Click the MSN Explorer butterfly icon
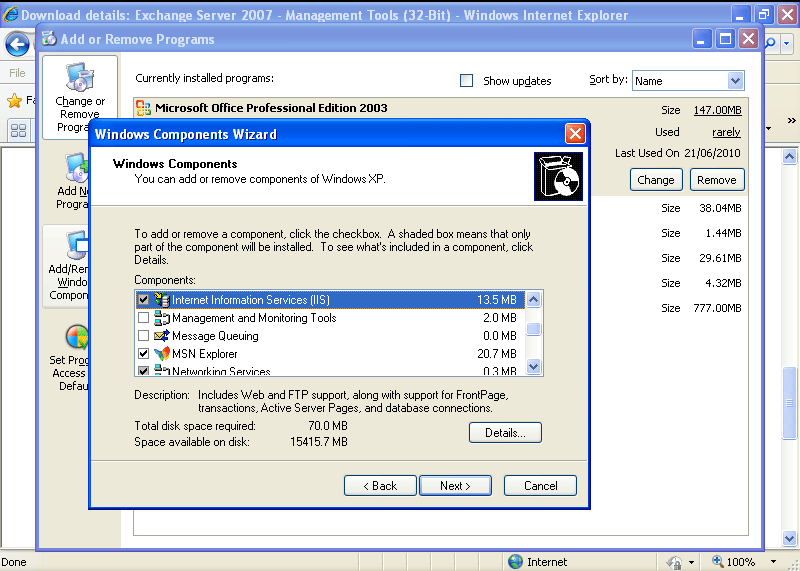This screenshot has height=571, width=800. coord(162,354)
